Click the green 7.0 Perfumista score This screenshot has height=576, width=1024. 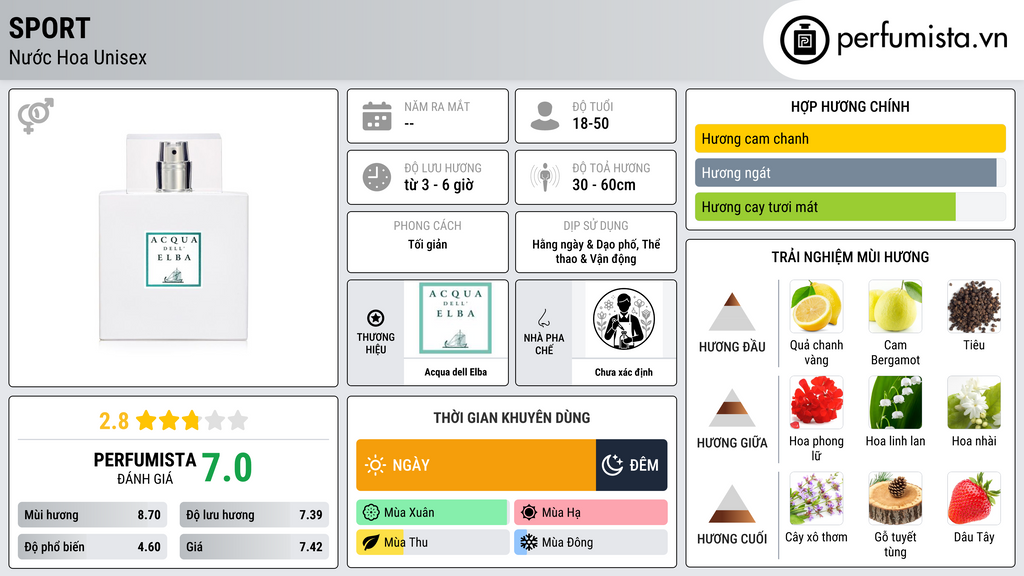227,468
